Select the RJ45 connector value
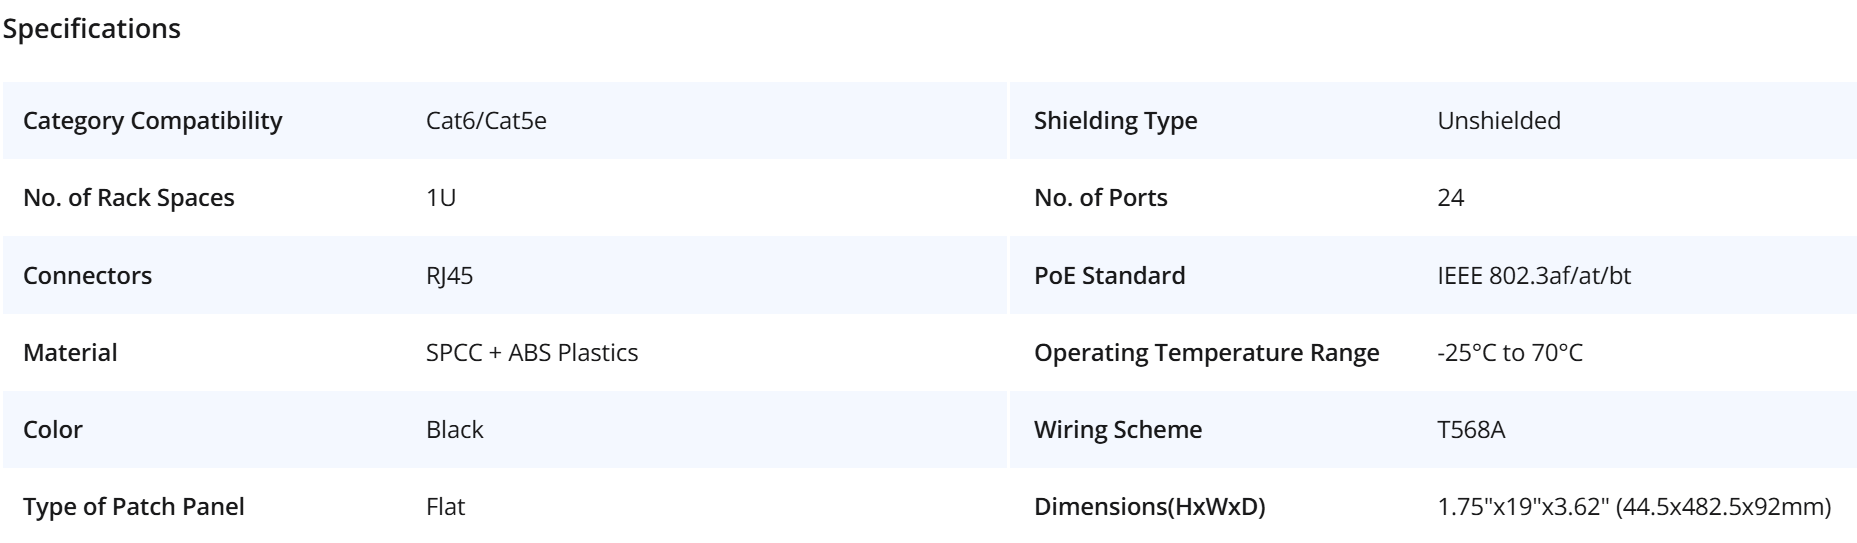Viewport: 1857px width, 543px height. [x=450, y=275]
